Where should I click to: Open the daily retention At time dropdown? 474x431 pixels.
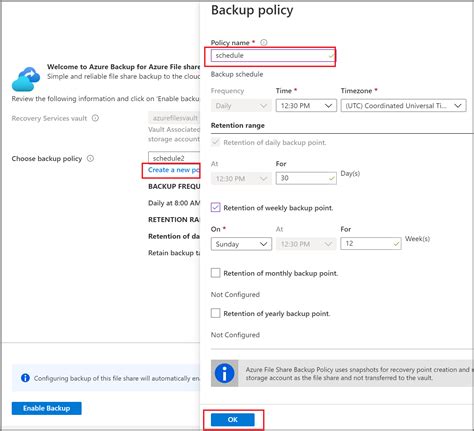point(241,179)
